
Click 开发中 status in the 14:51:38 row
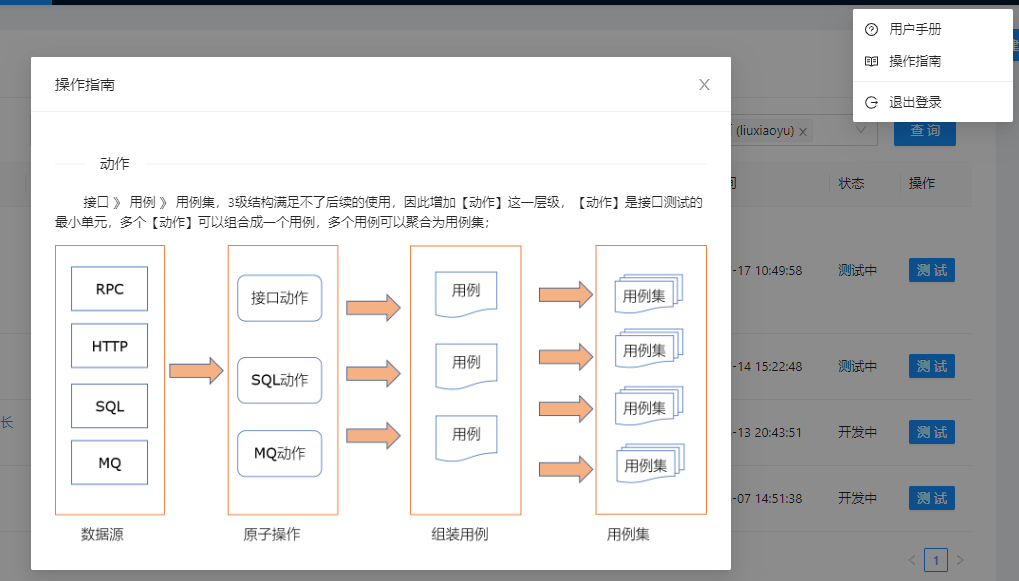pos(857,498)
